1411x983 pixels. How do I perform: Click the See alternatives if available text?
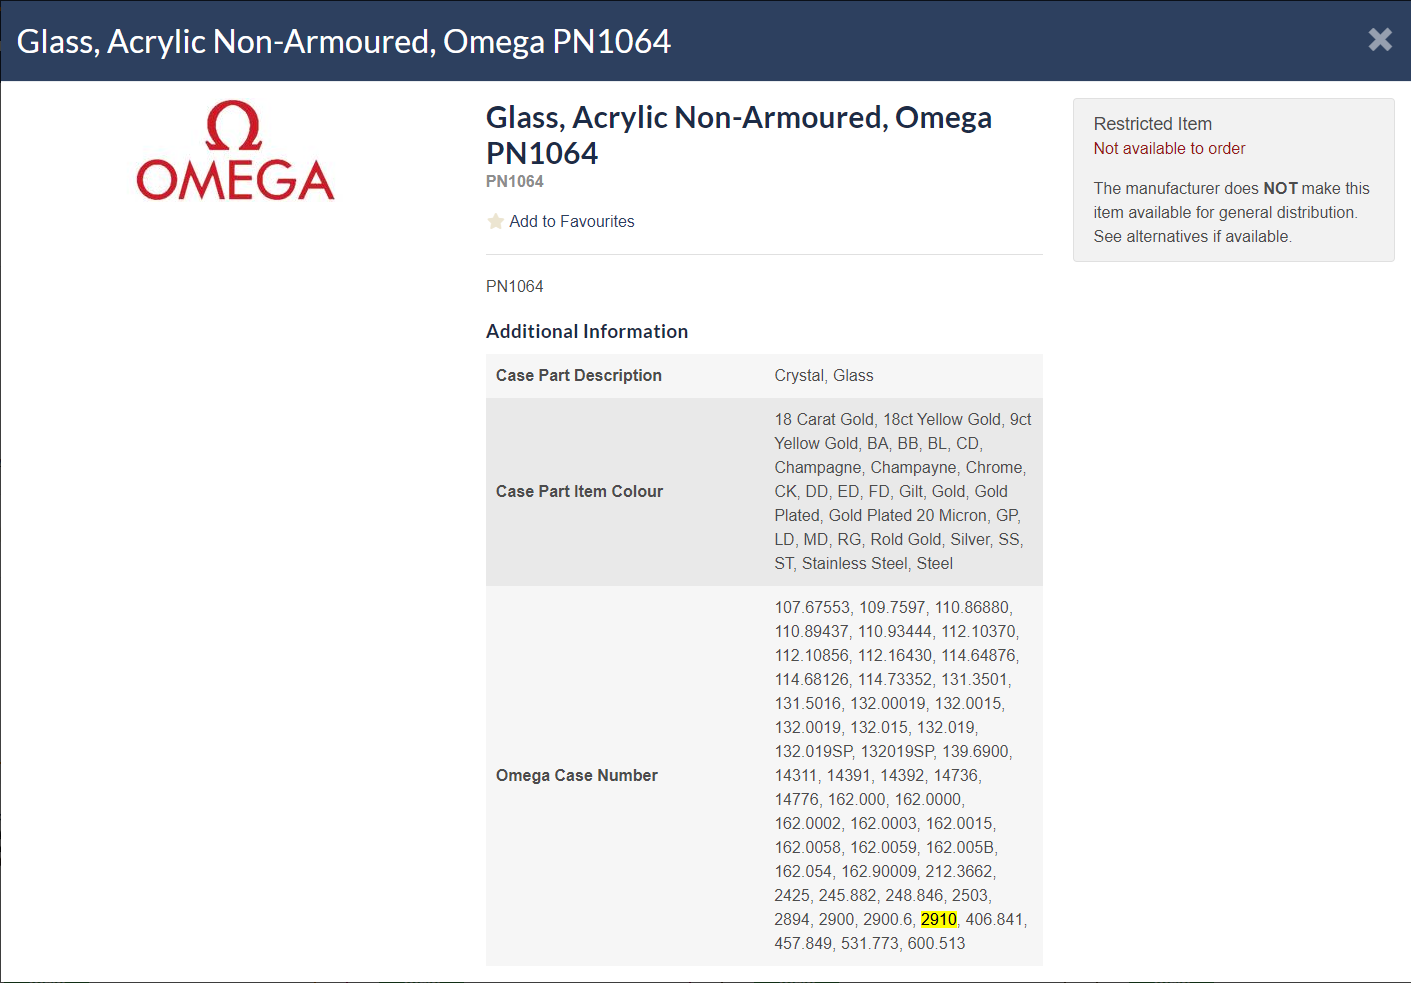pyautogui.click(x=1192, y=236)
